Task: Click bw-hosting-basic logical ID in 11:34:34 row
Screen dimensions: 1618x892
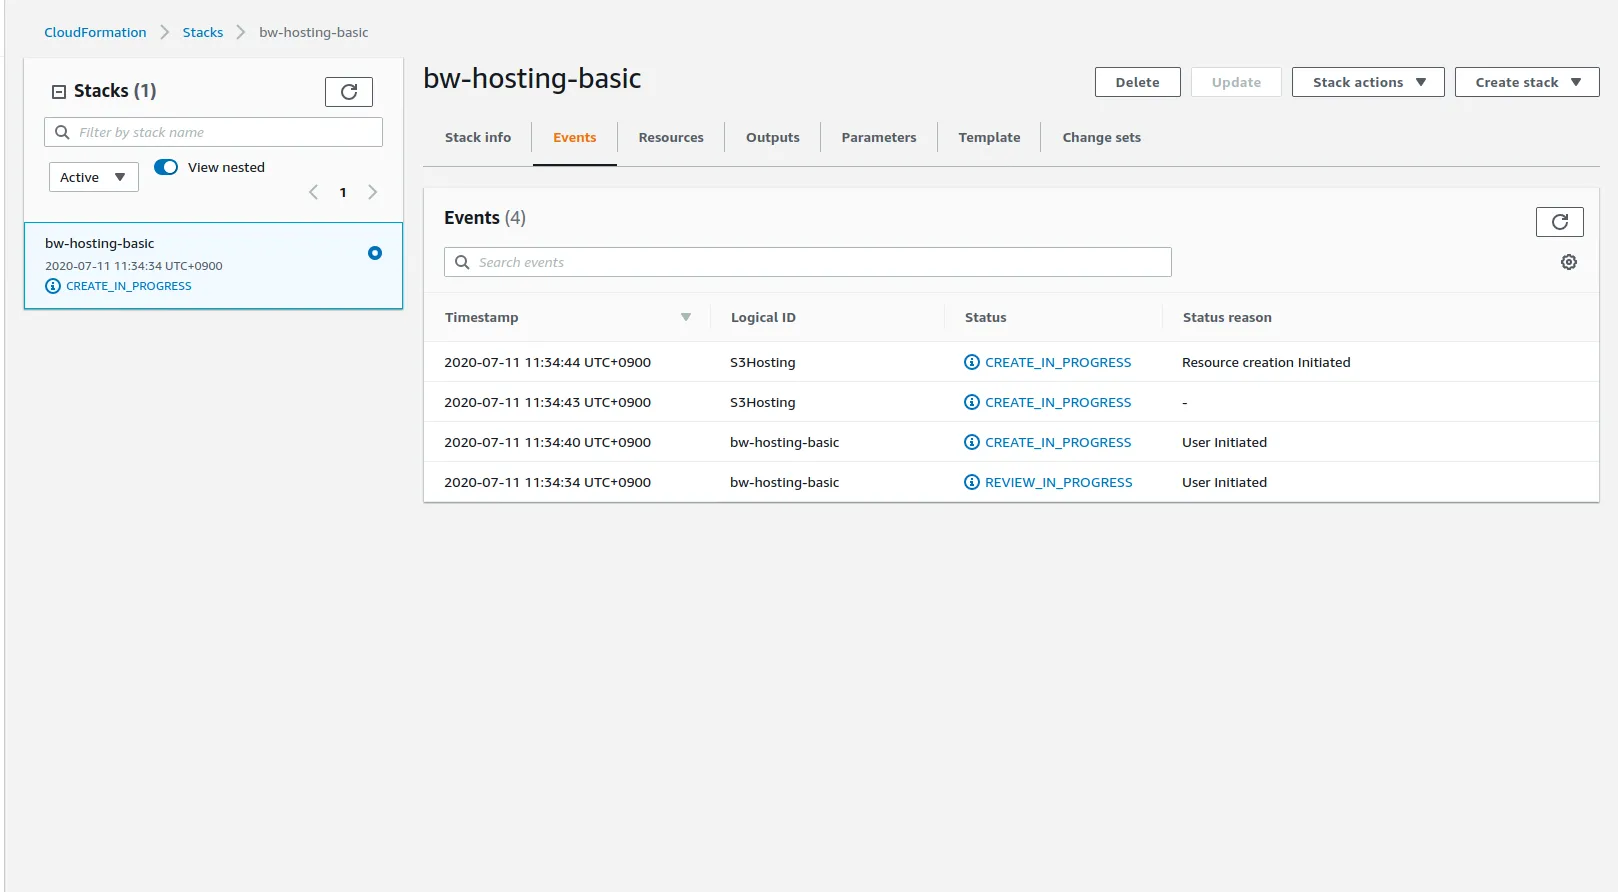Action: pyautogui.click(x=785, y=482)
